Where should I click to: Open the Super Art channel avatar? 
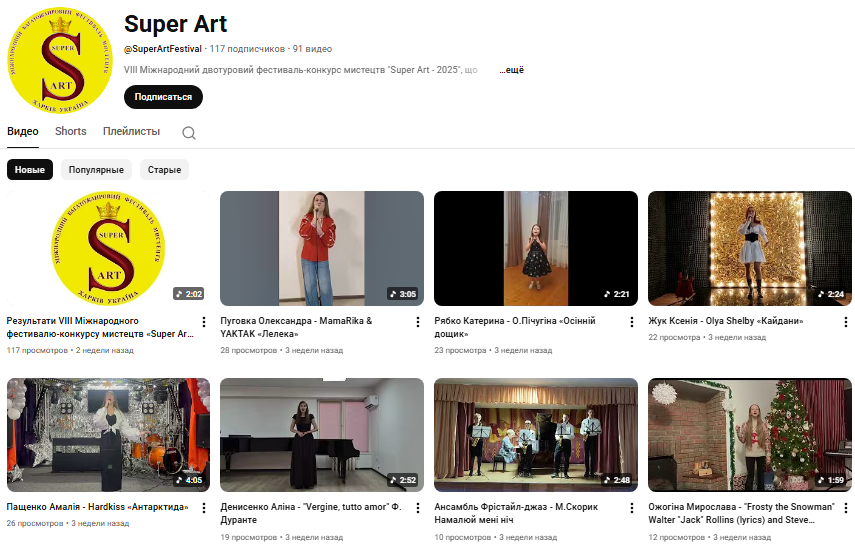60,61
